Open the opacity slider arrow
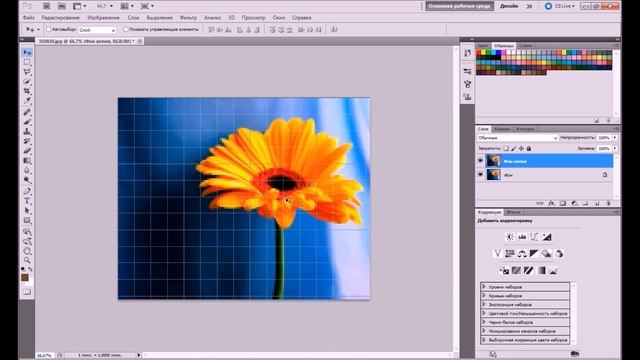640x360 pixels. click(x=615, y=138)
